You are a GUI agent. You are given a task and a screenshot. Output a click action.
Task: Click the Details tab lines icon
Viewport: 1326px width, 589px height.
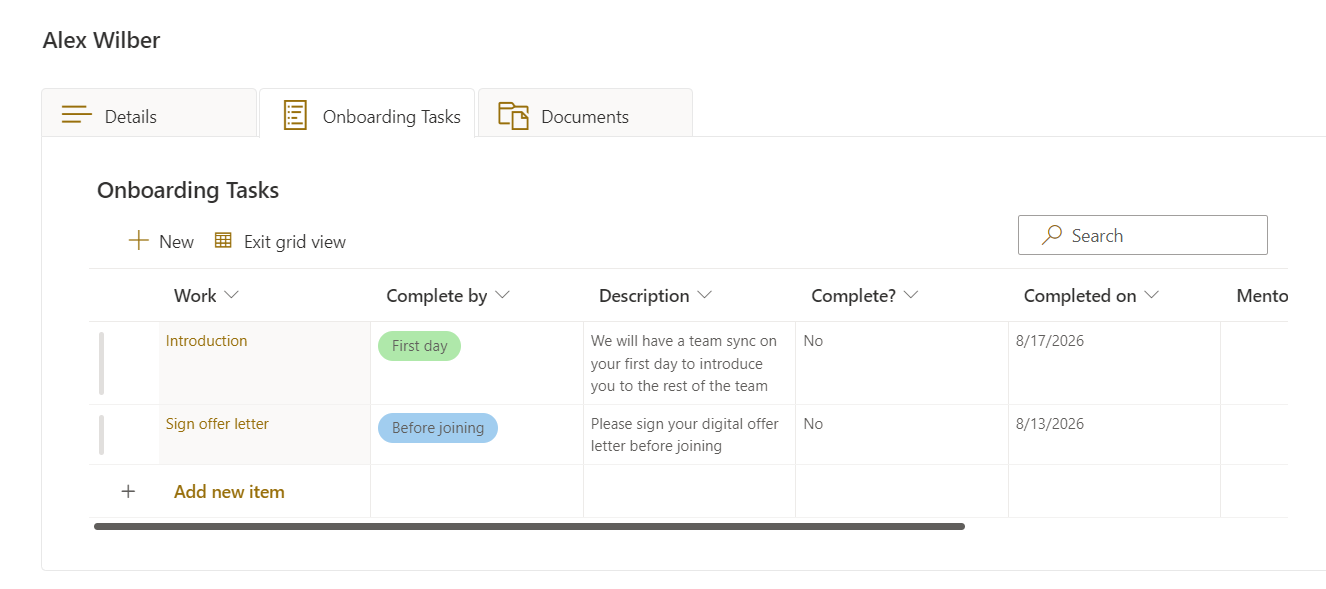(77, 115)
